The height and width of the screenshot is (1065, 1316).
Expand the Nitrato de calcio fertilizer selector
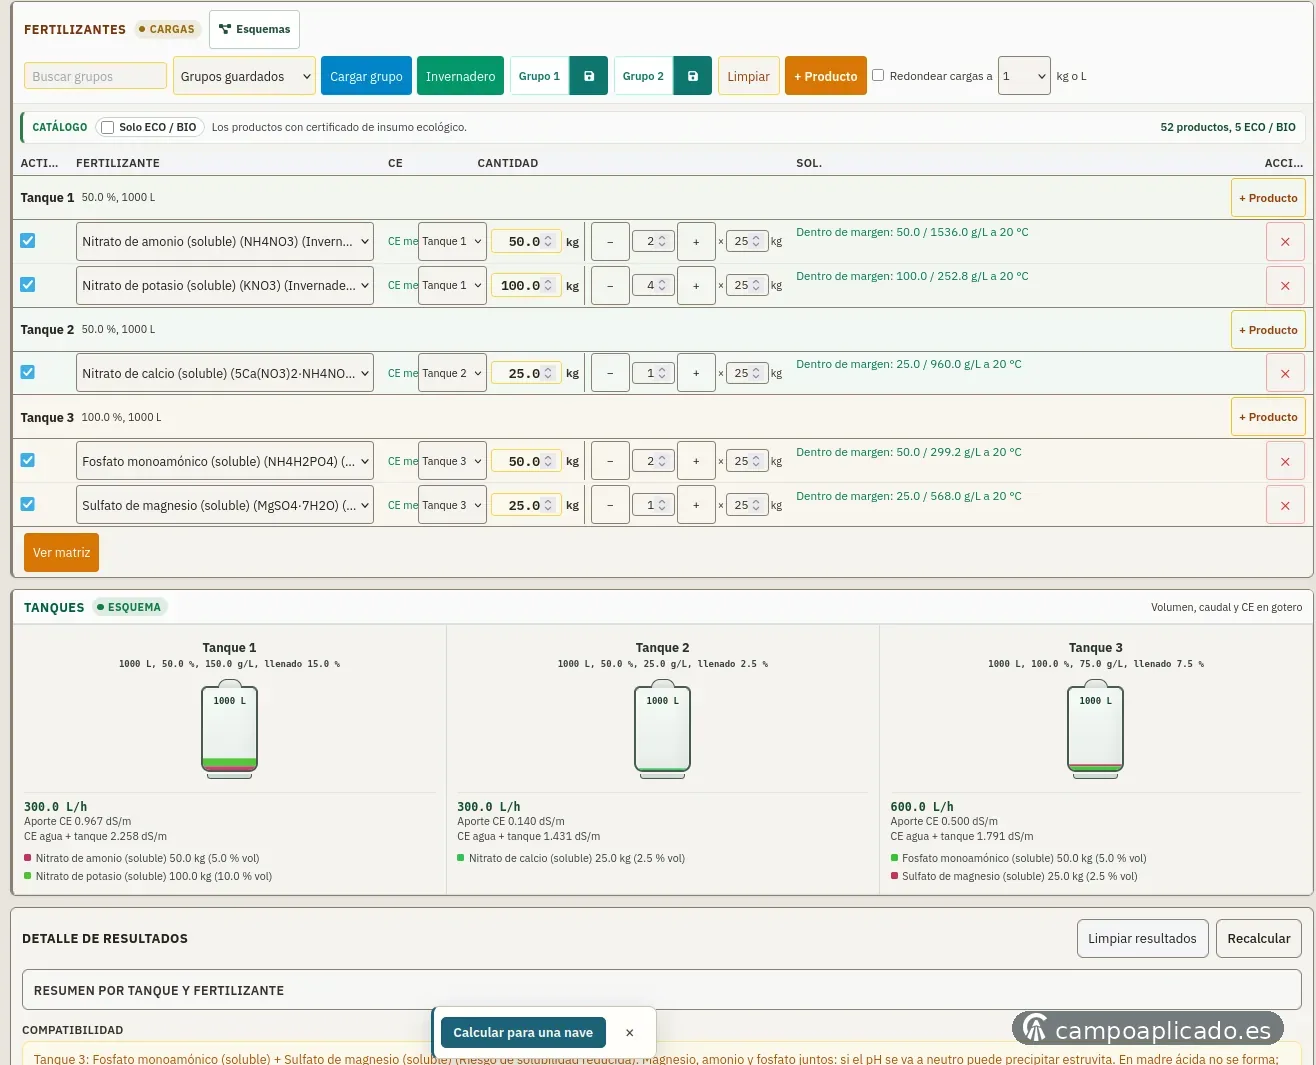click(x=225, y=374)
